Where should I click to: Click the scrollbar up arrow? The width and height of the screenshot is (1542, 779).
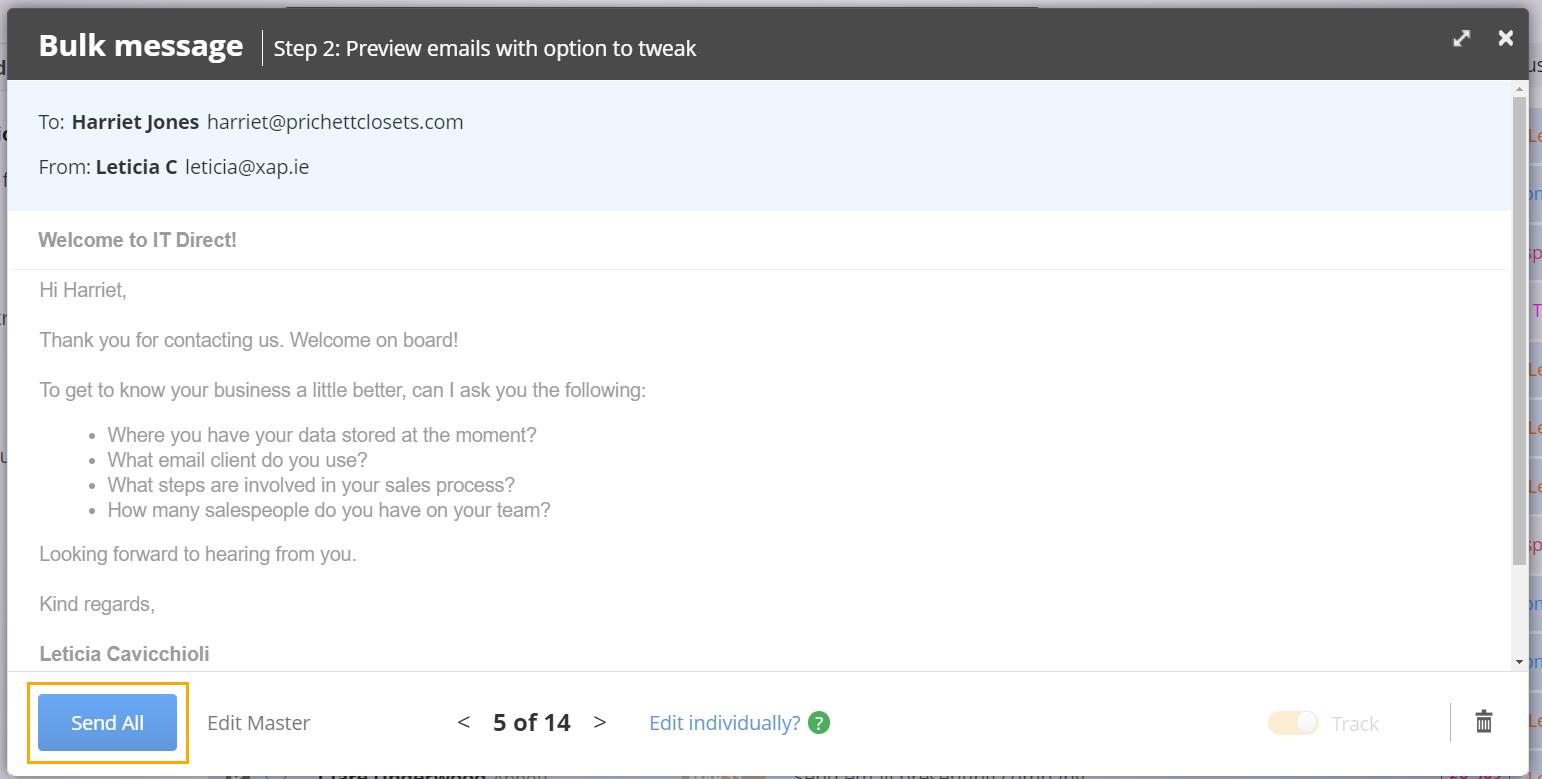pyautogui.click(x=1520, y=89)
